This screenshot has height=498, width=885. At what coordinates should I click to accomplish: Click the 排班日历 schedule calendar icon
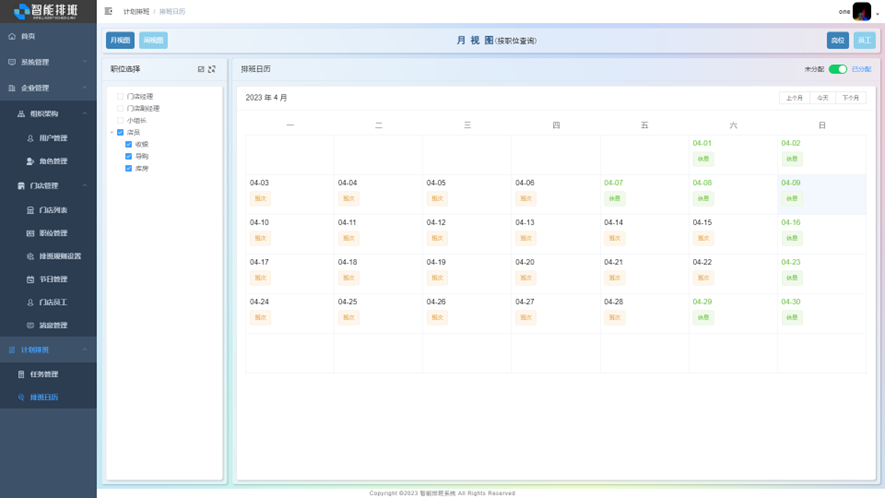[x=21, y=397]
